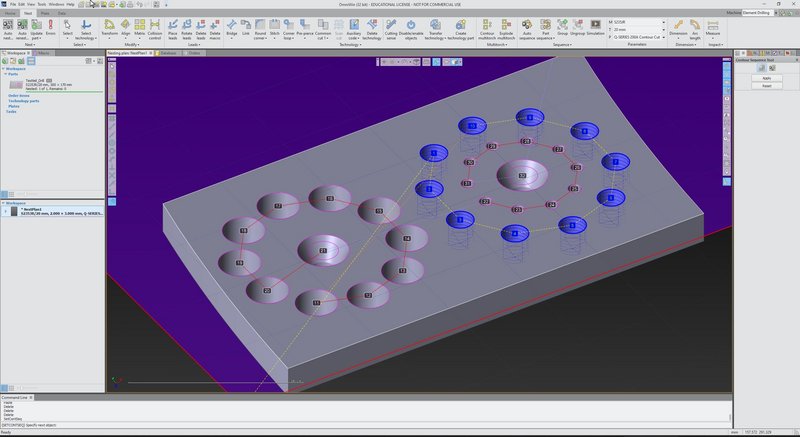This screenshot has width=800, height=437.
Task: Collapse the Parts tree node
Action: (x=5, y=74)
